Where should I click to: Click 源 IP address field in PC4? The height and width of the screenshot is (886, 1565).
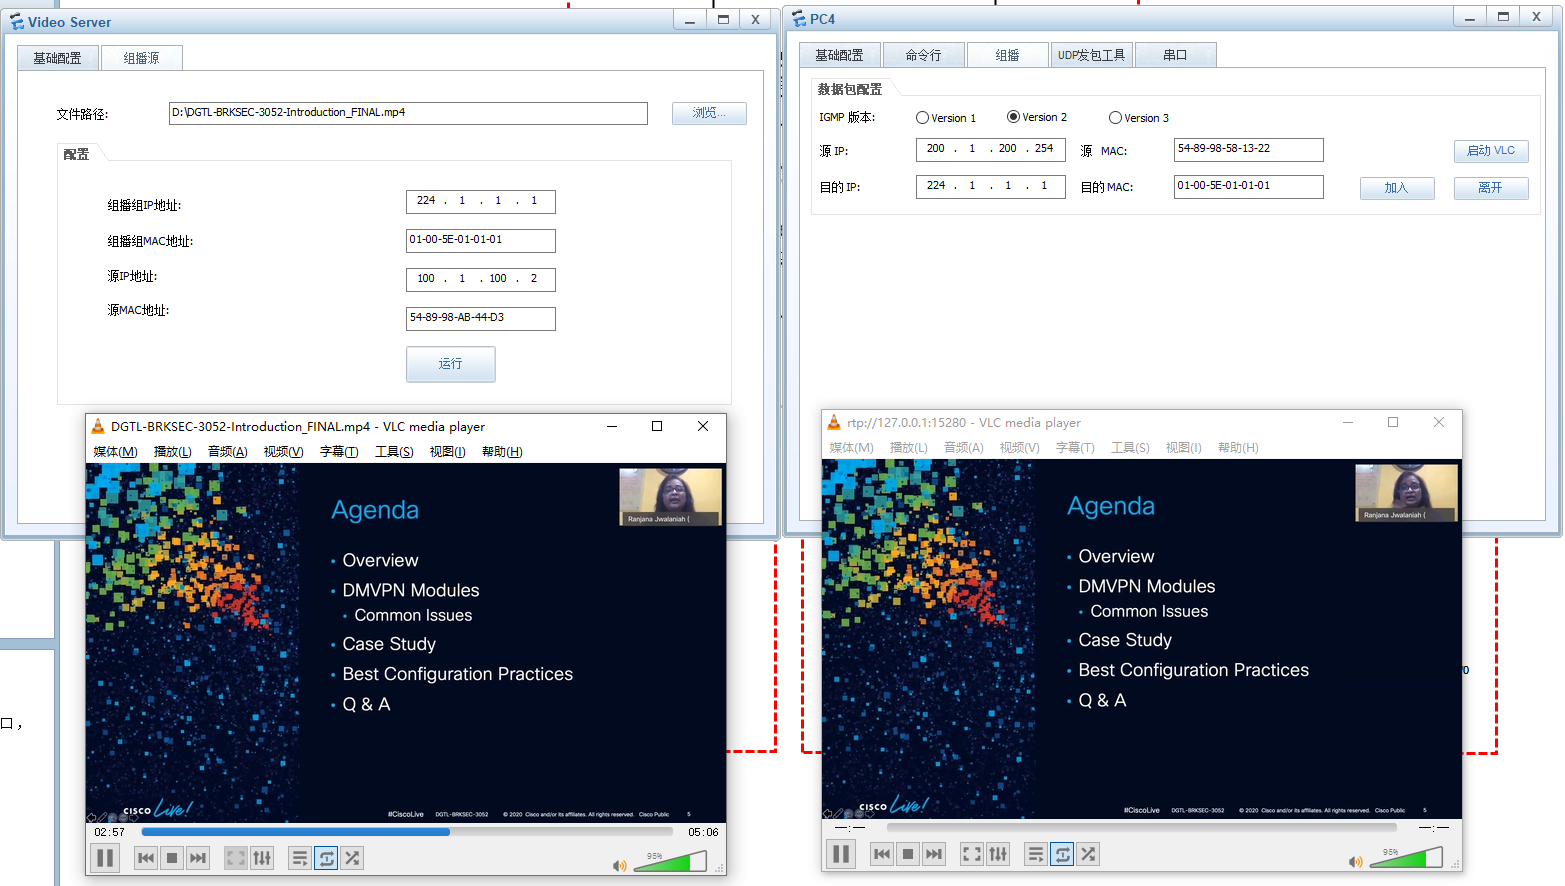click(991, 149)
